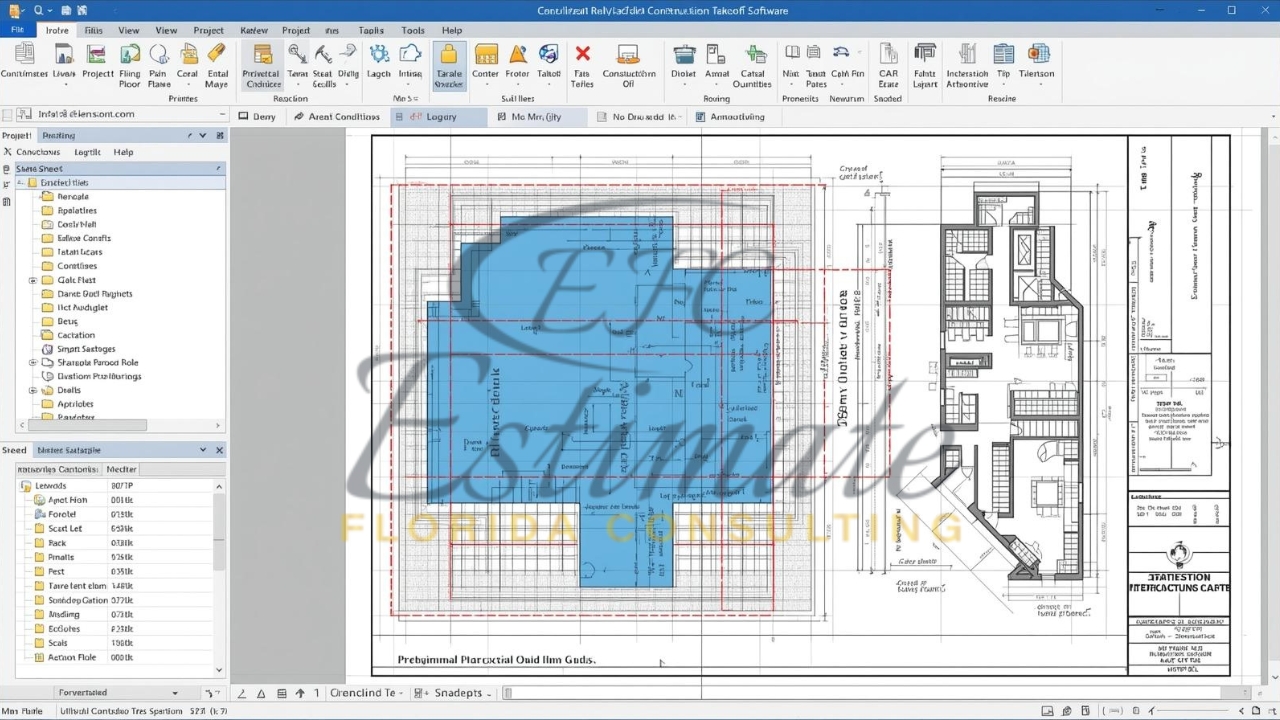Click the Center tool icon in the ribbon
Image resolution: width=1280 pixels, height=720 pixels.
(486, 56)
